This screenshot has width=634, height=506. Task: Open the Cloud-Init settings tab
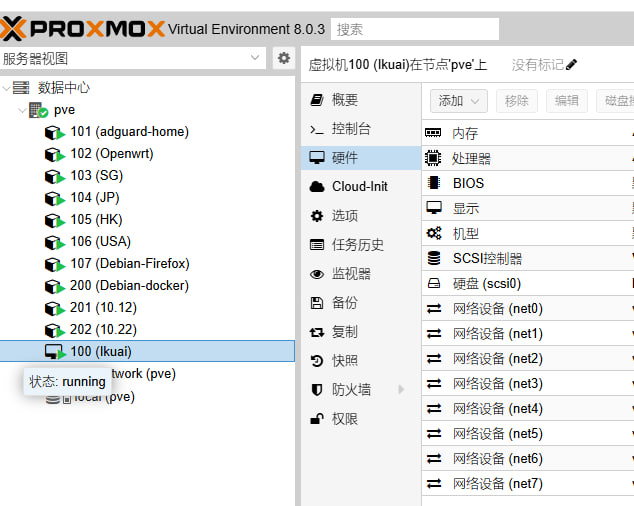(359, 186)
